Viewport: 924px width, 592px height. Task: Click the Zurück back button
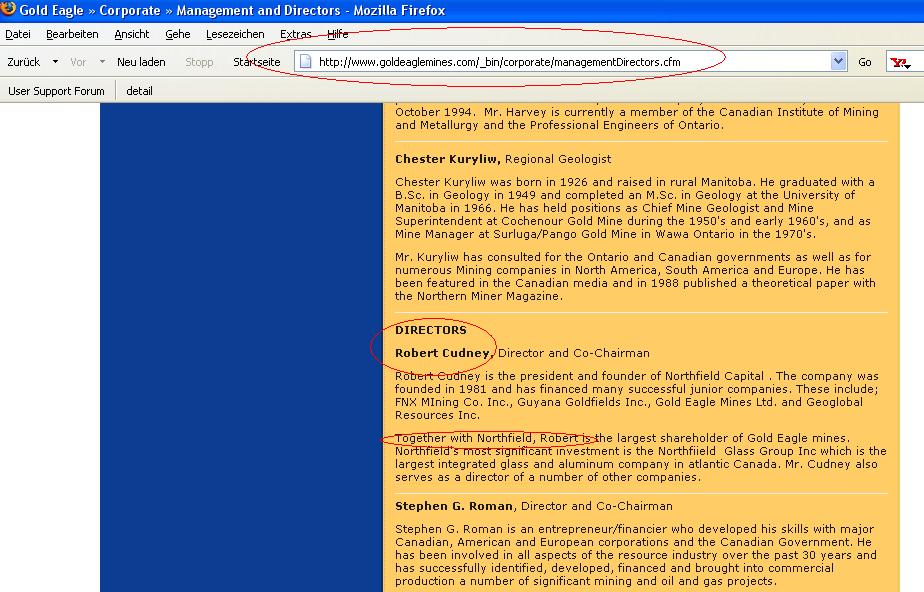click(x=24, y=62)
